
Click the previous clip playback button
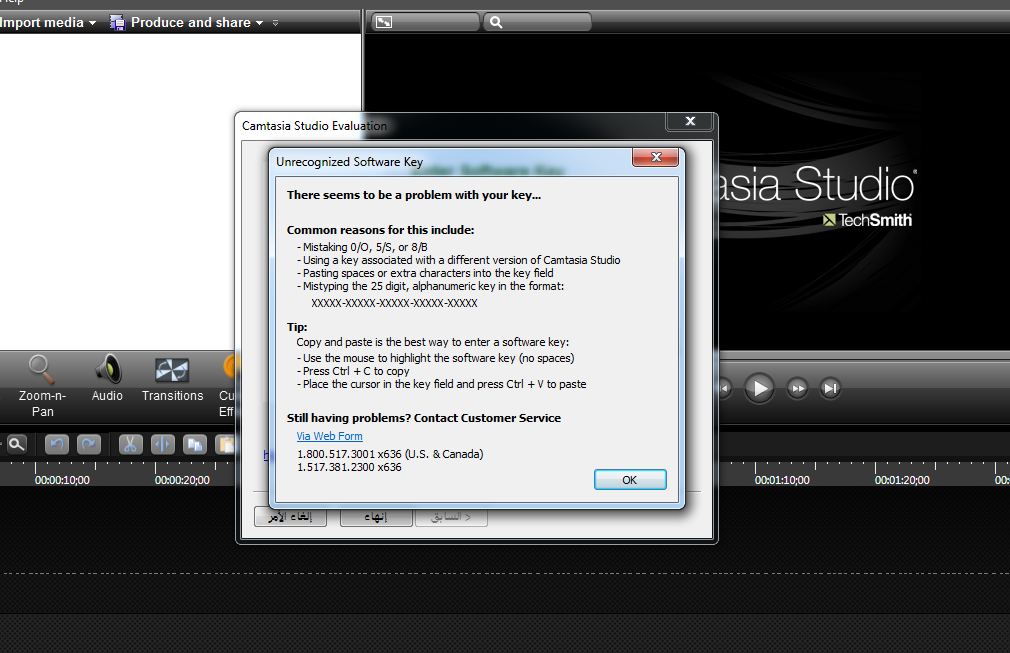tap(725, 388)
